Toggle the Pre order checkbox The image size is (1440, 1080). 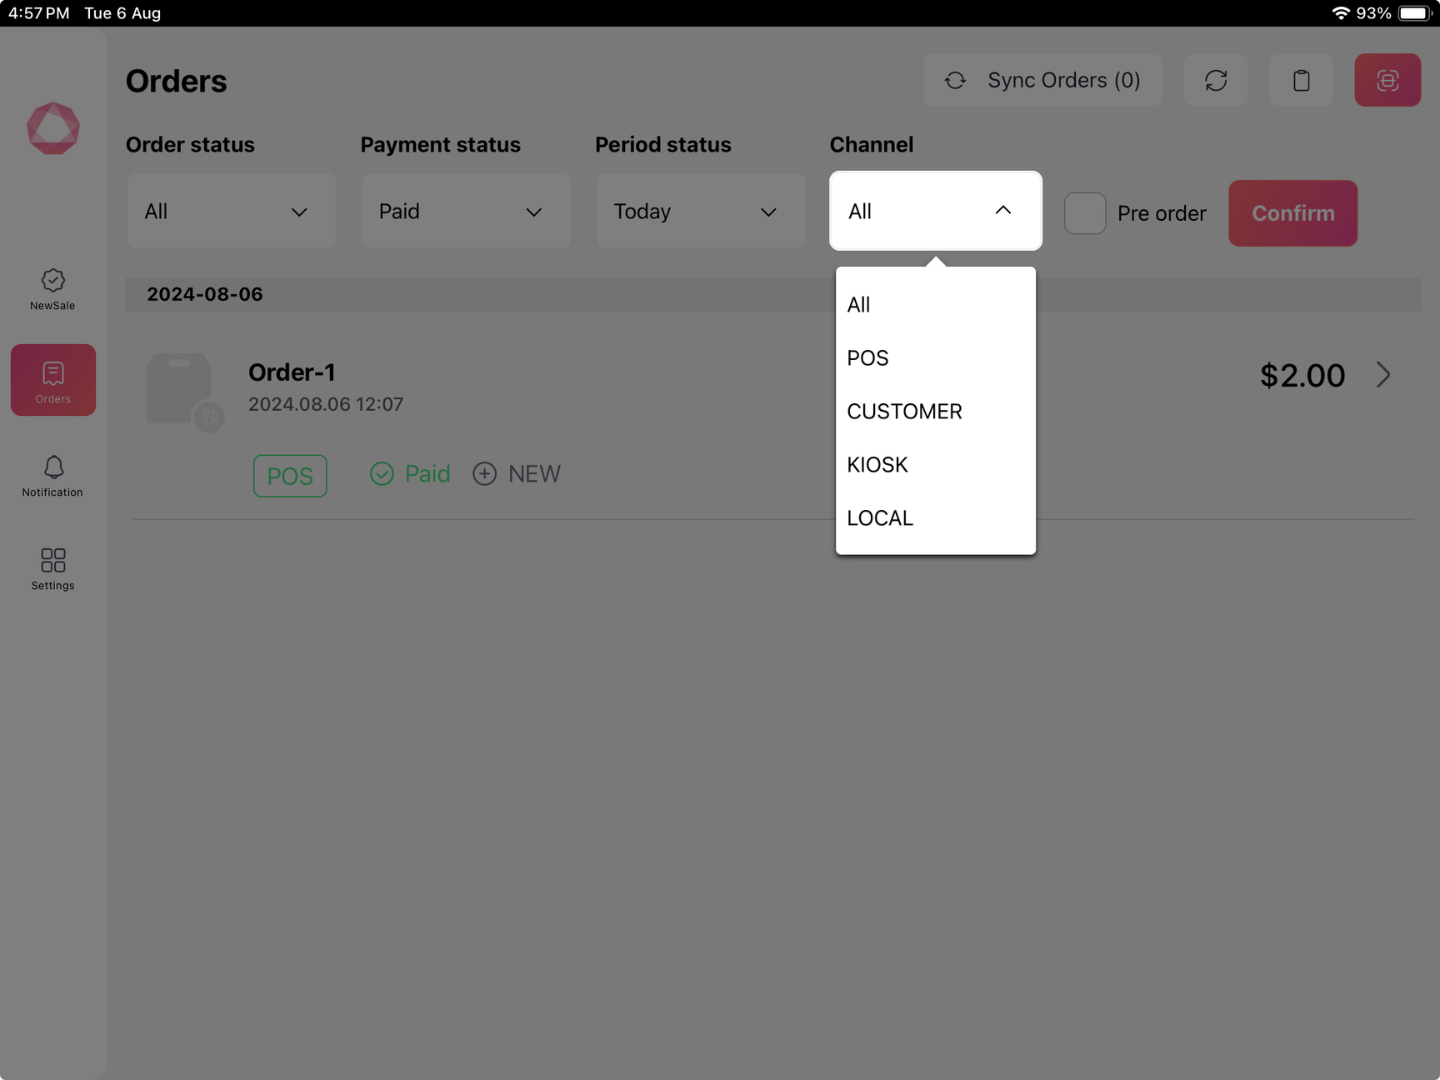(x=1085, y=213)
